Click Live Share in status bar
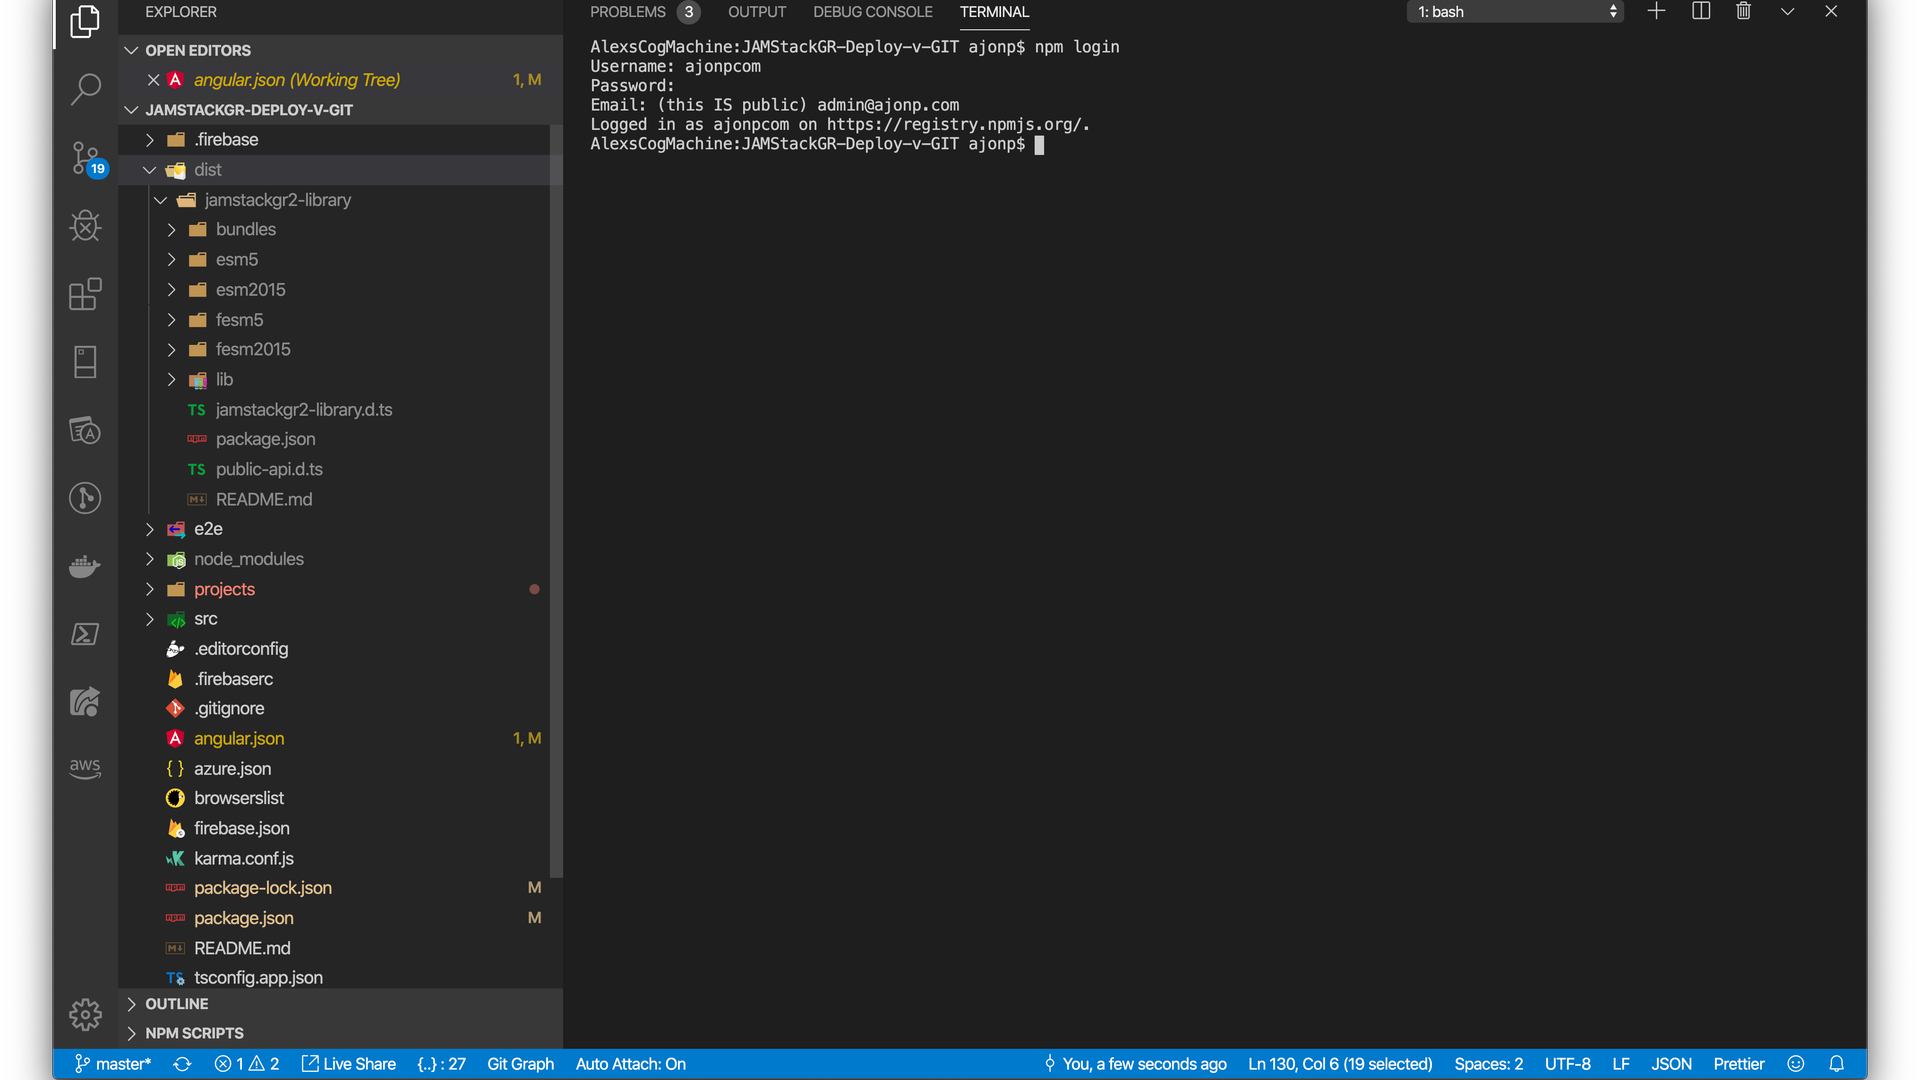1920x1080 pixels. (349, 1064)
